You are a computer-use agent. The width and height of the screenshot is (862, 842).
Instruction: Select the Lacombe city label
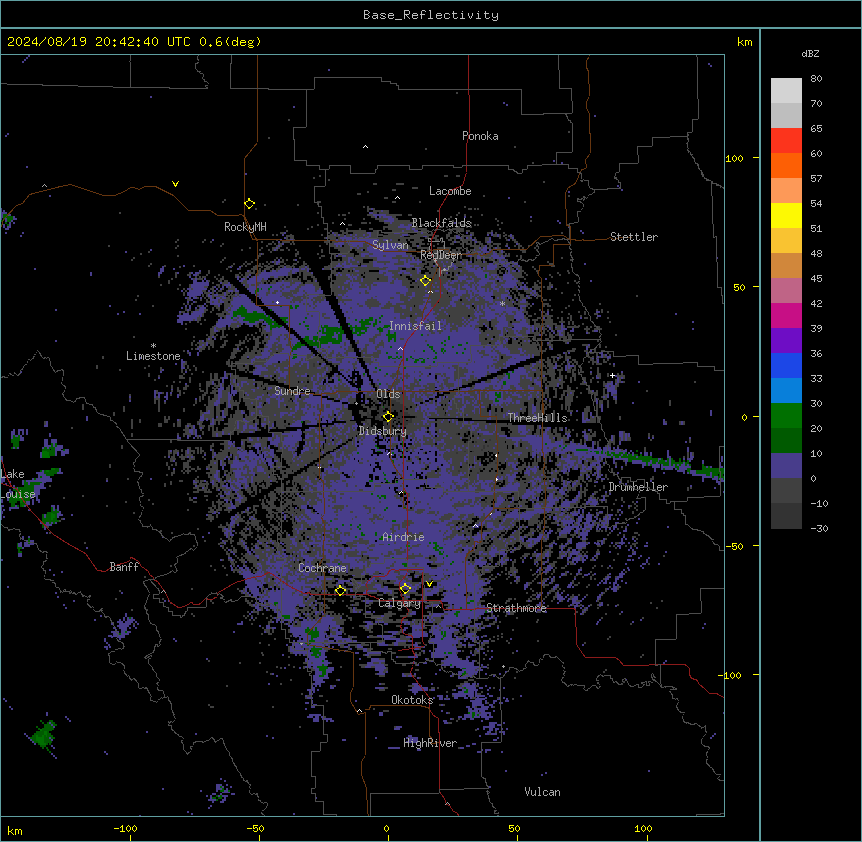point(450,191)
